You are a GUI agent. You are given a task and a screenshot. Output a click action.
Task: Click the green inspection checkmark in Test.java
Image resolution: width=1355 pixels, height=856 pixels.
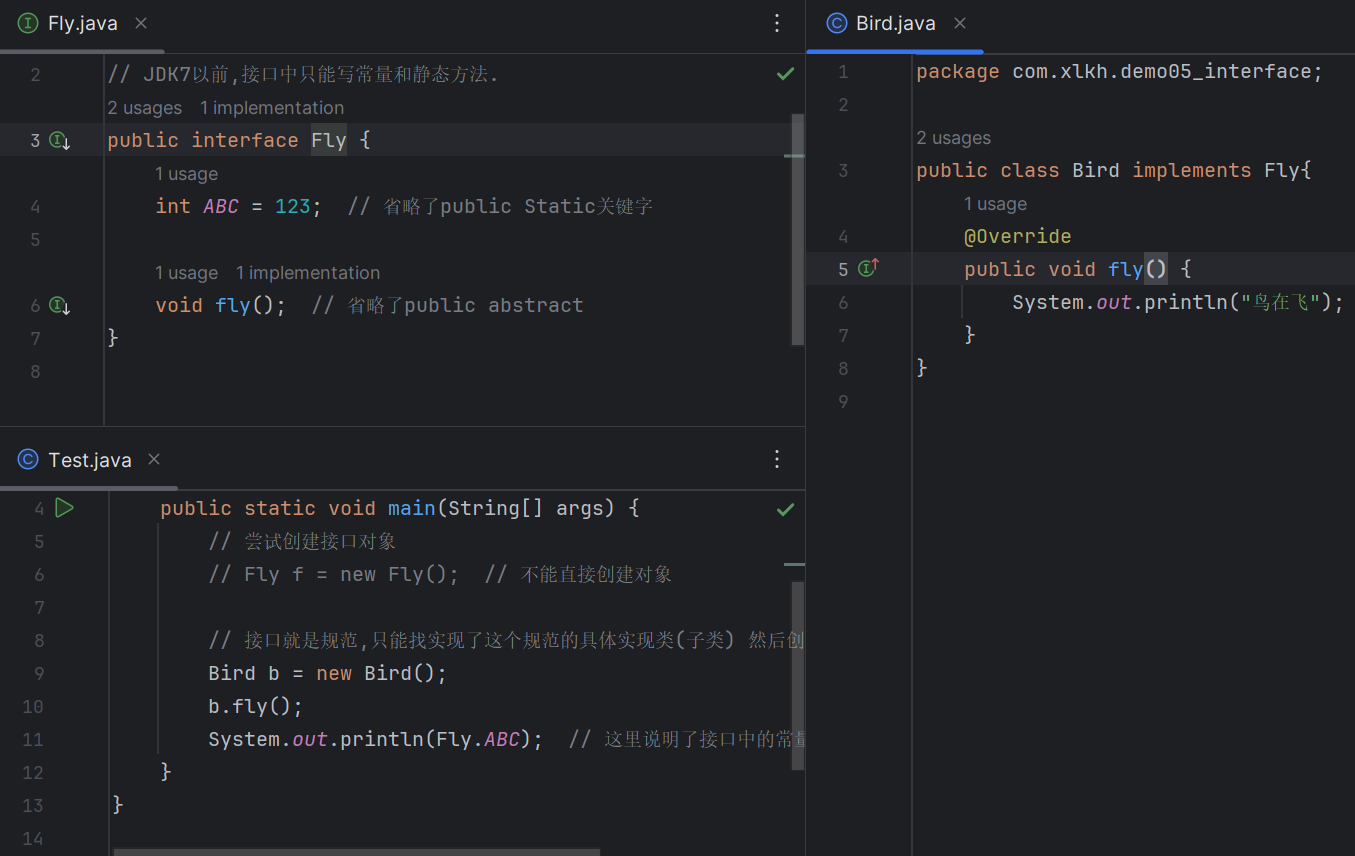coord(786,510)
